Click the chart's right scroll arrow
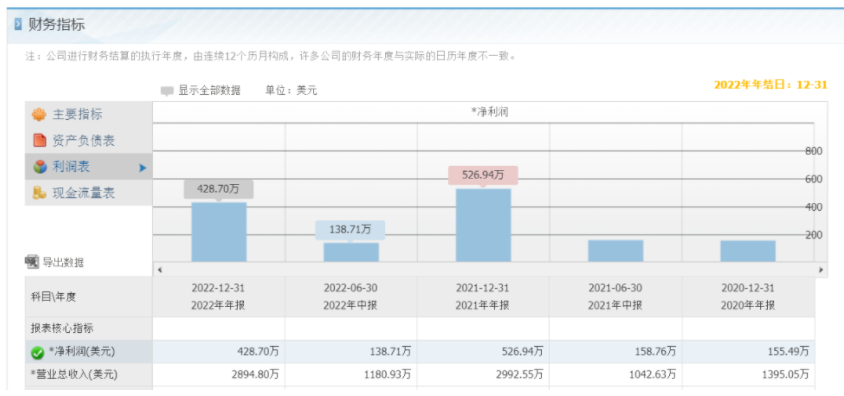844x396 pixels. 821,270
